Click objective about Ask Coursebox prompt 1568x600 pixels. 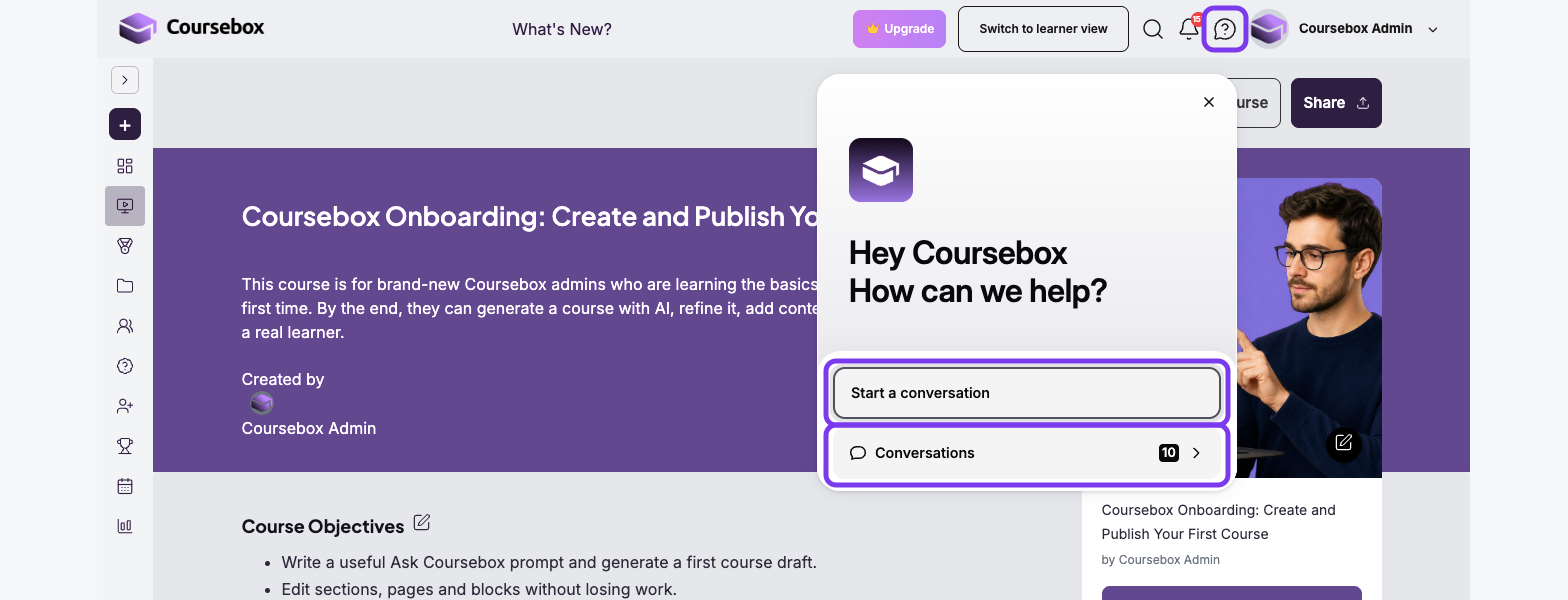(x=549, y=562)
